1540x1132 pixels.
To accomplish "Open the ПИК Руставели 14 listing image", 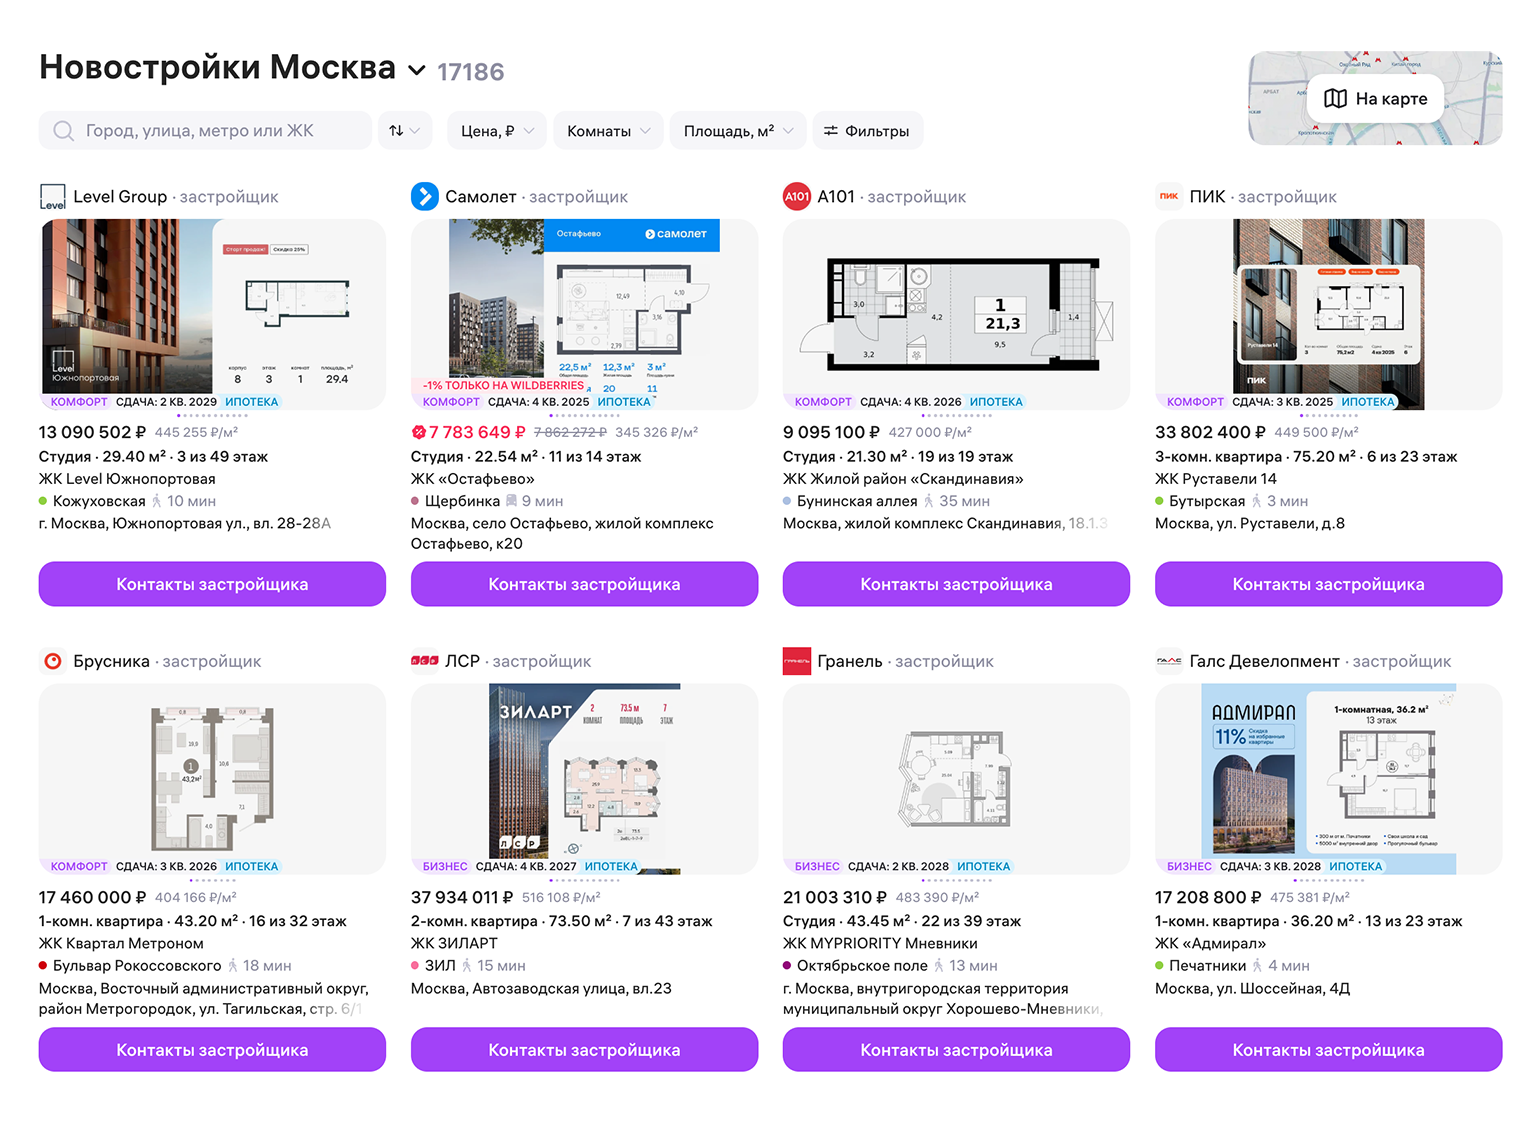I will pyautogui.click(x=1328, y=314).
